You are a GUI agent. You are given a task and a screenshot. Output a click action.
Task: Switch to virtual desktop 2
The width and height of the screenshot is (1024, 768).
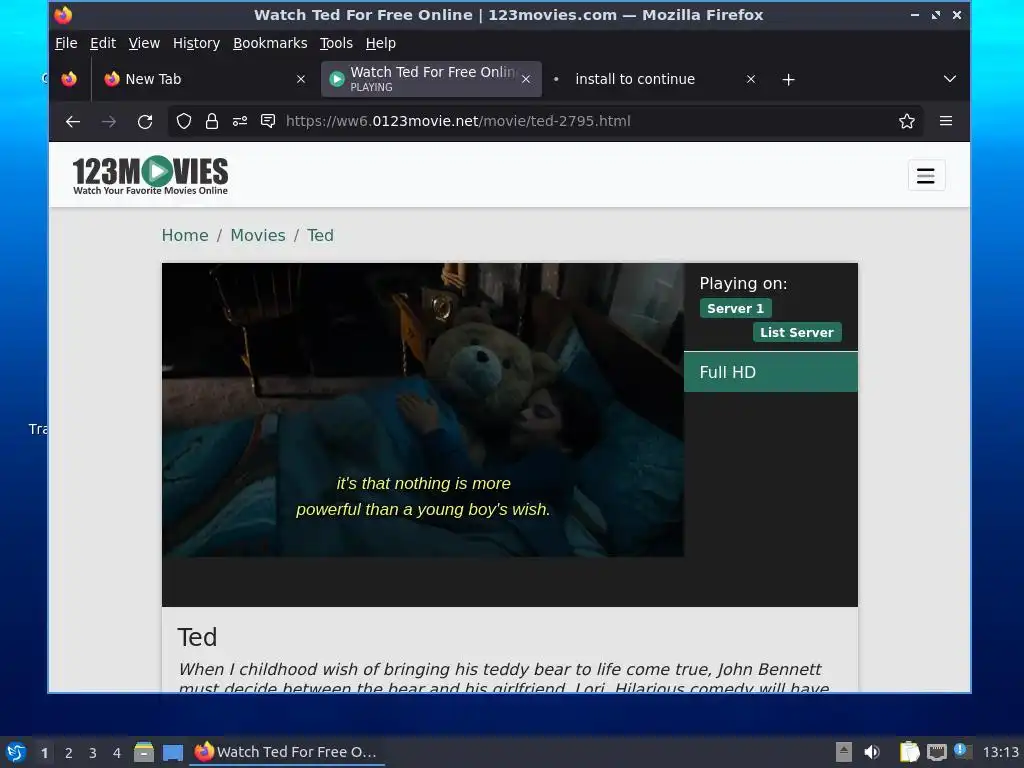point(69,753)
